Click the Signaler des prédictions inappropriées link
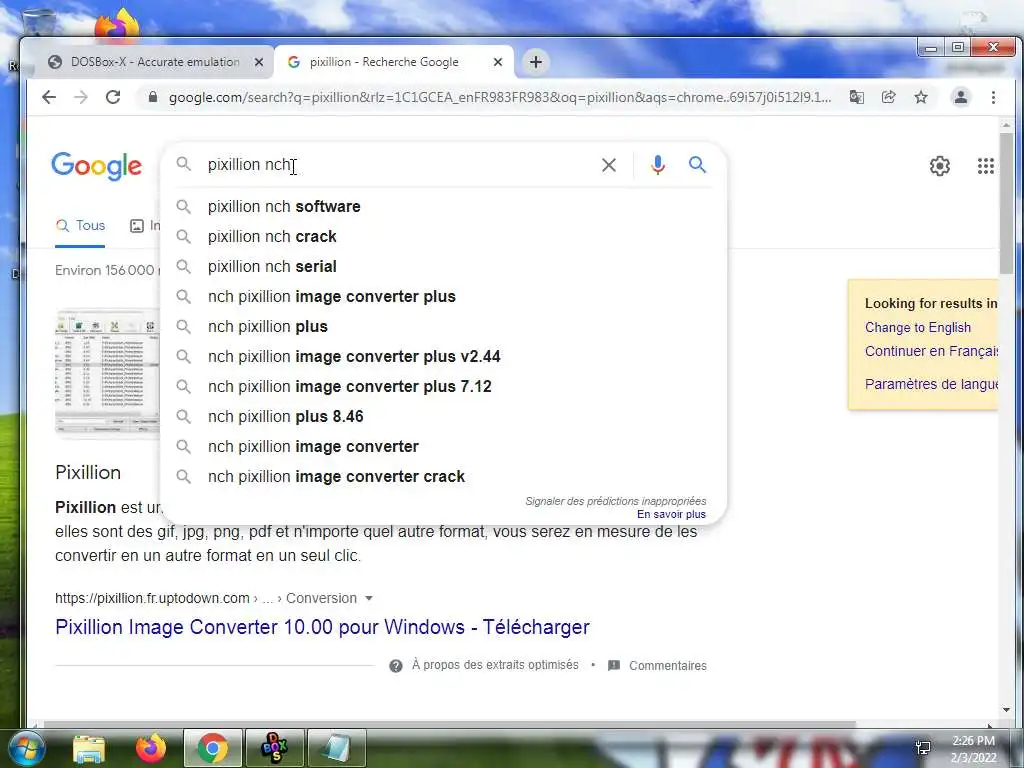1024x768 pixels. pos(615,501)
